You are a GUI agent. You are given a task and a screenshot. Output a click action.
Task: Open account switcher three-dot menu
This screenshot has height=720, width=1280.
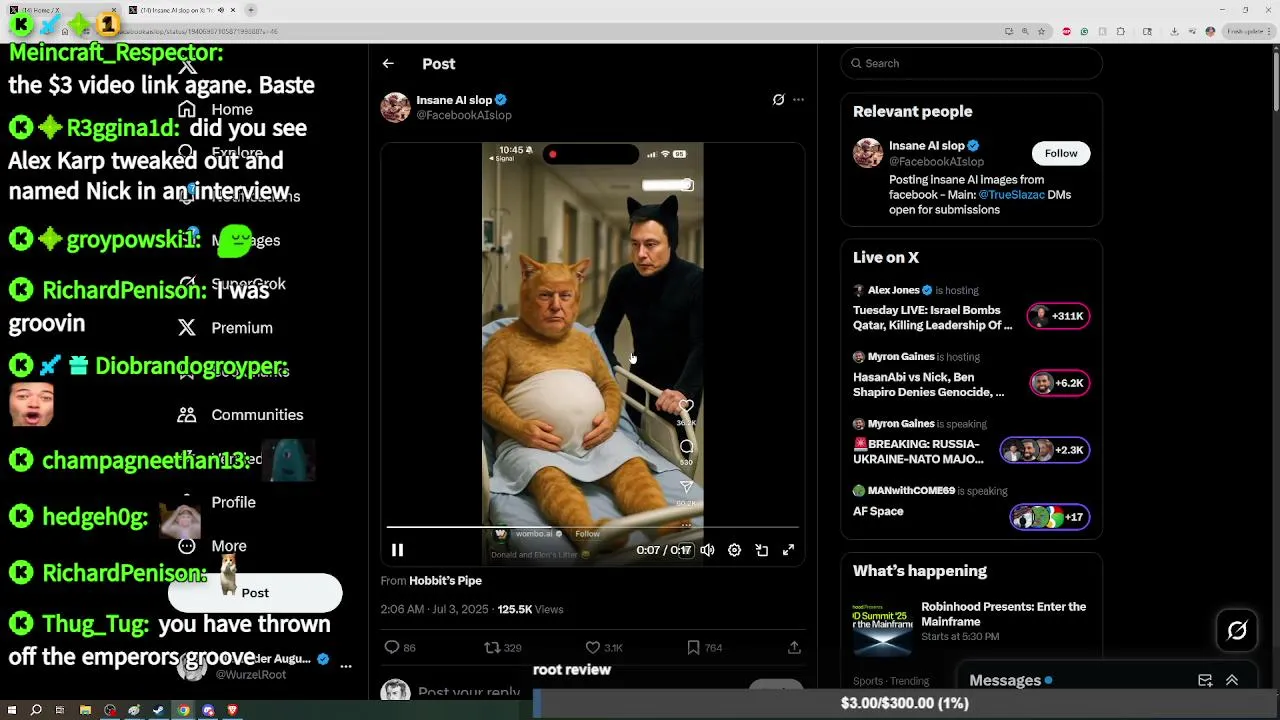346,666
